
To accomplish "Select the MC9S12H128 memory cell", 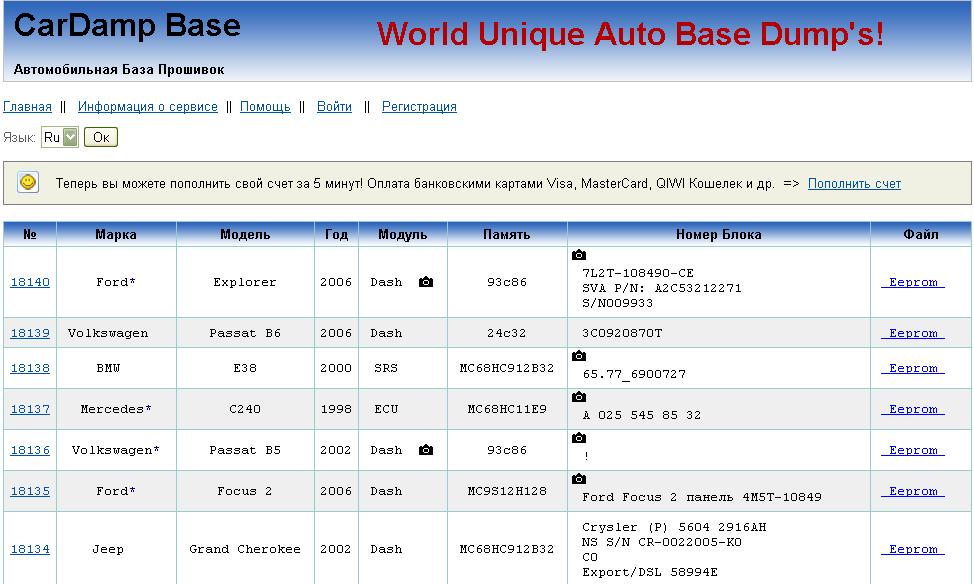I will [x=507, y=491].
